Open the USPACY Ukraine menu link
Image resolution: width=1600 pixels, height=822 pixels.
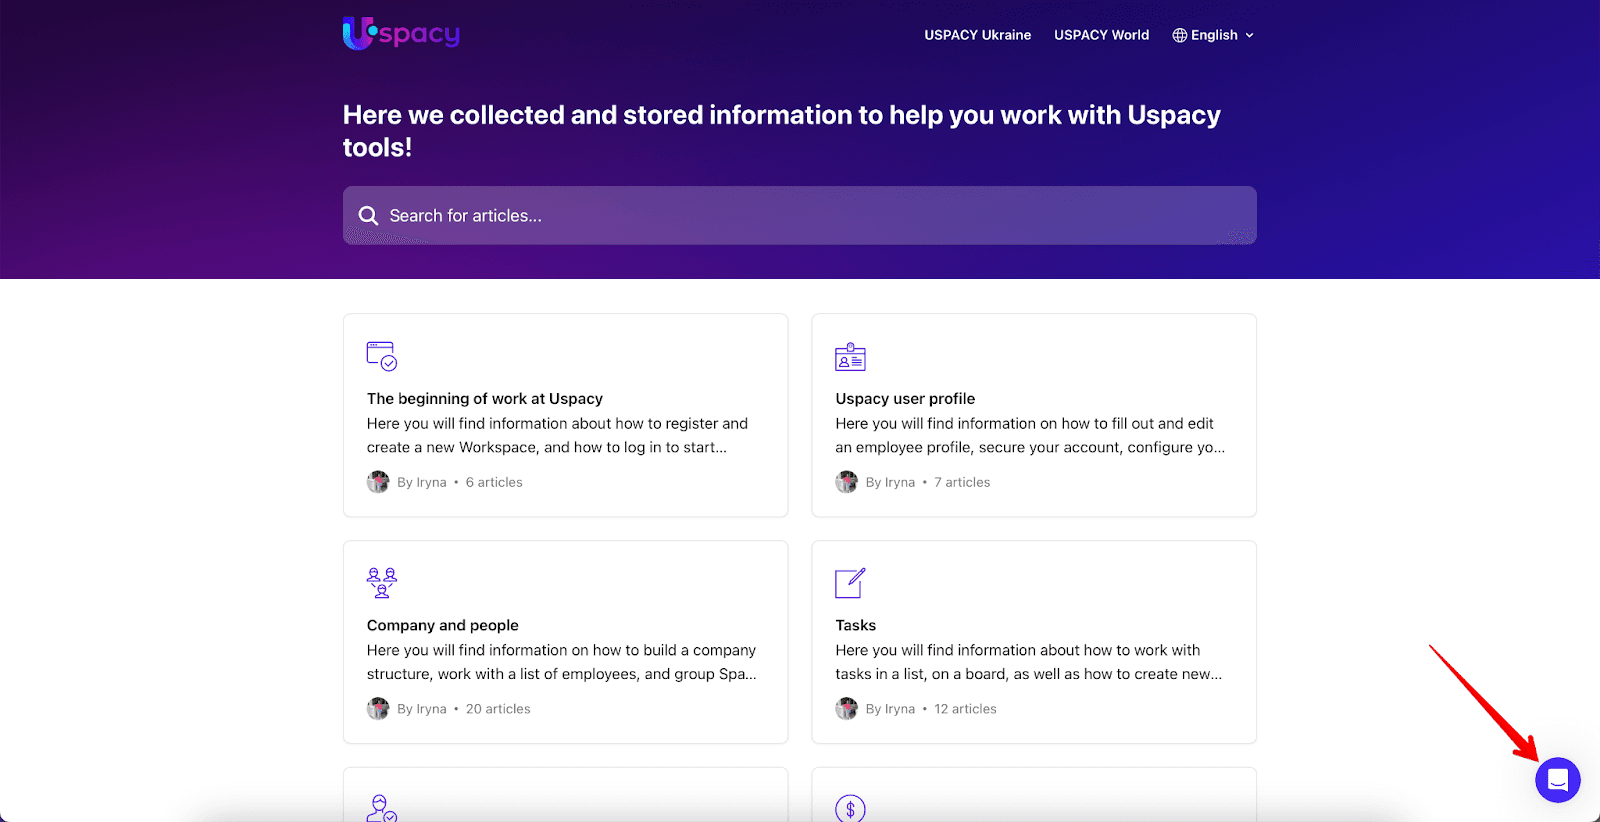click(977, 35)
